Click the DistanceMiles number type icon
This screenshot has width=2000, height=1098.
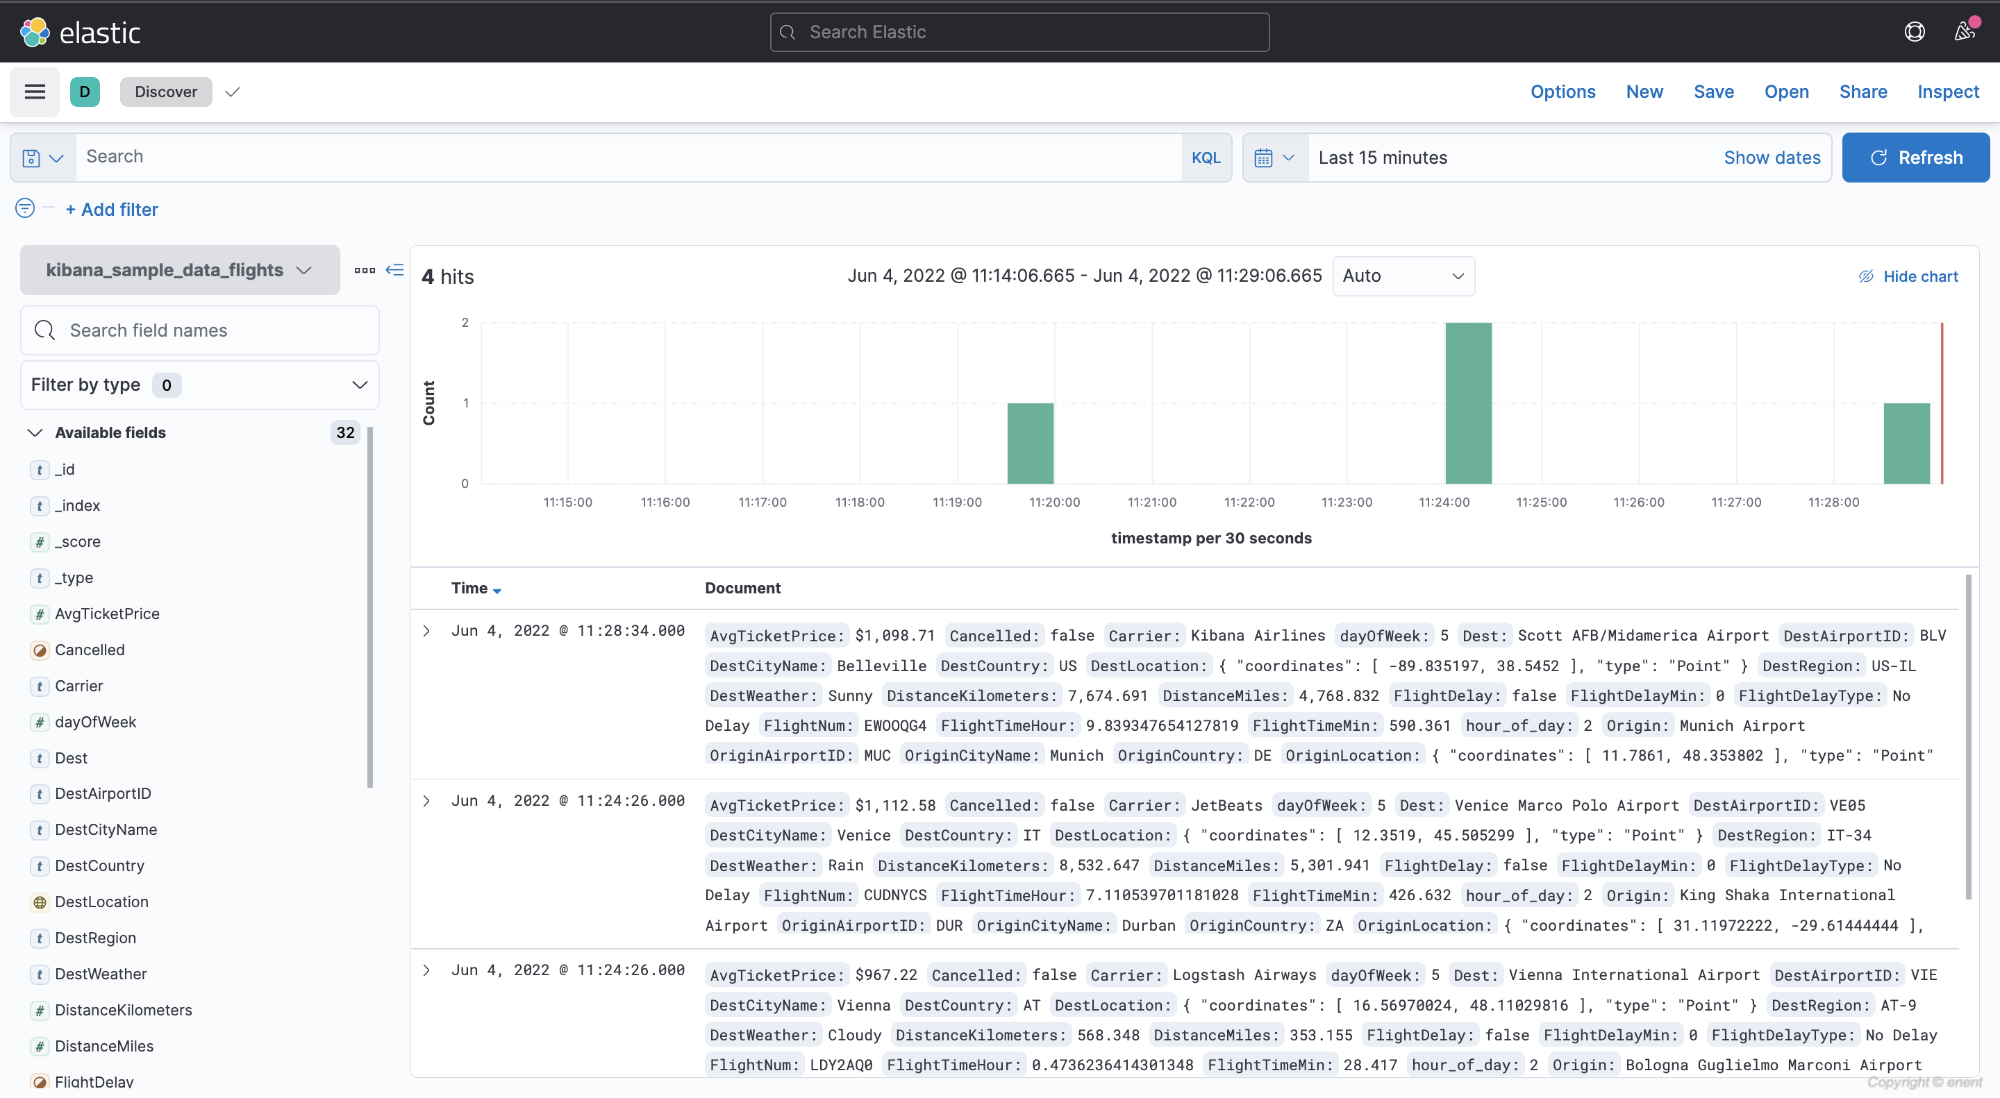(x=40, y=1046)
